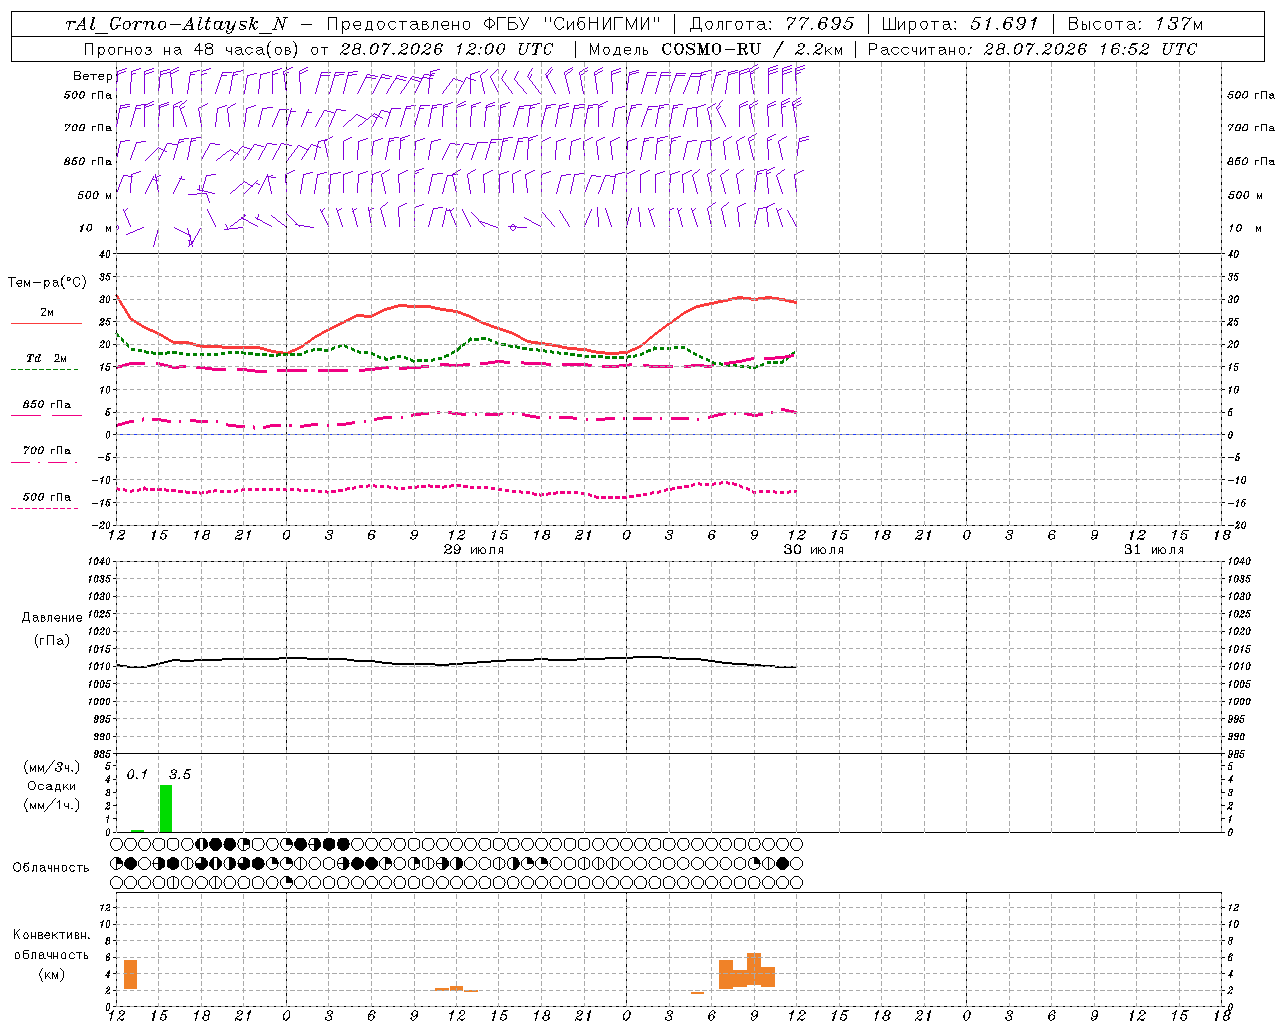The image size is (1280, 1024).
Task: Click the tall green 3.5 precipitation bar
Action: (166, 808)
